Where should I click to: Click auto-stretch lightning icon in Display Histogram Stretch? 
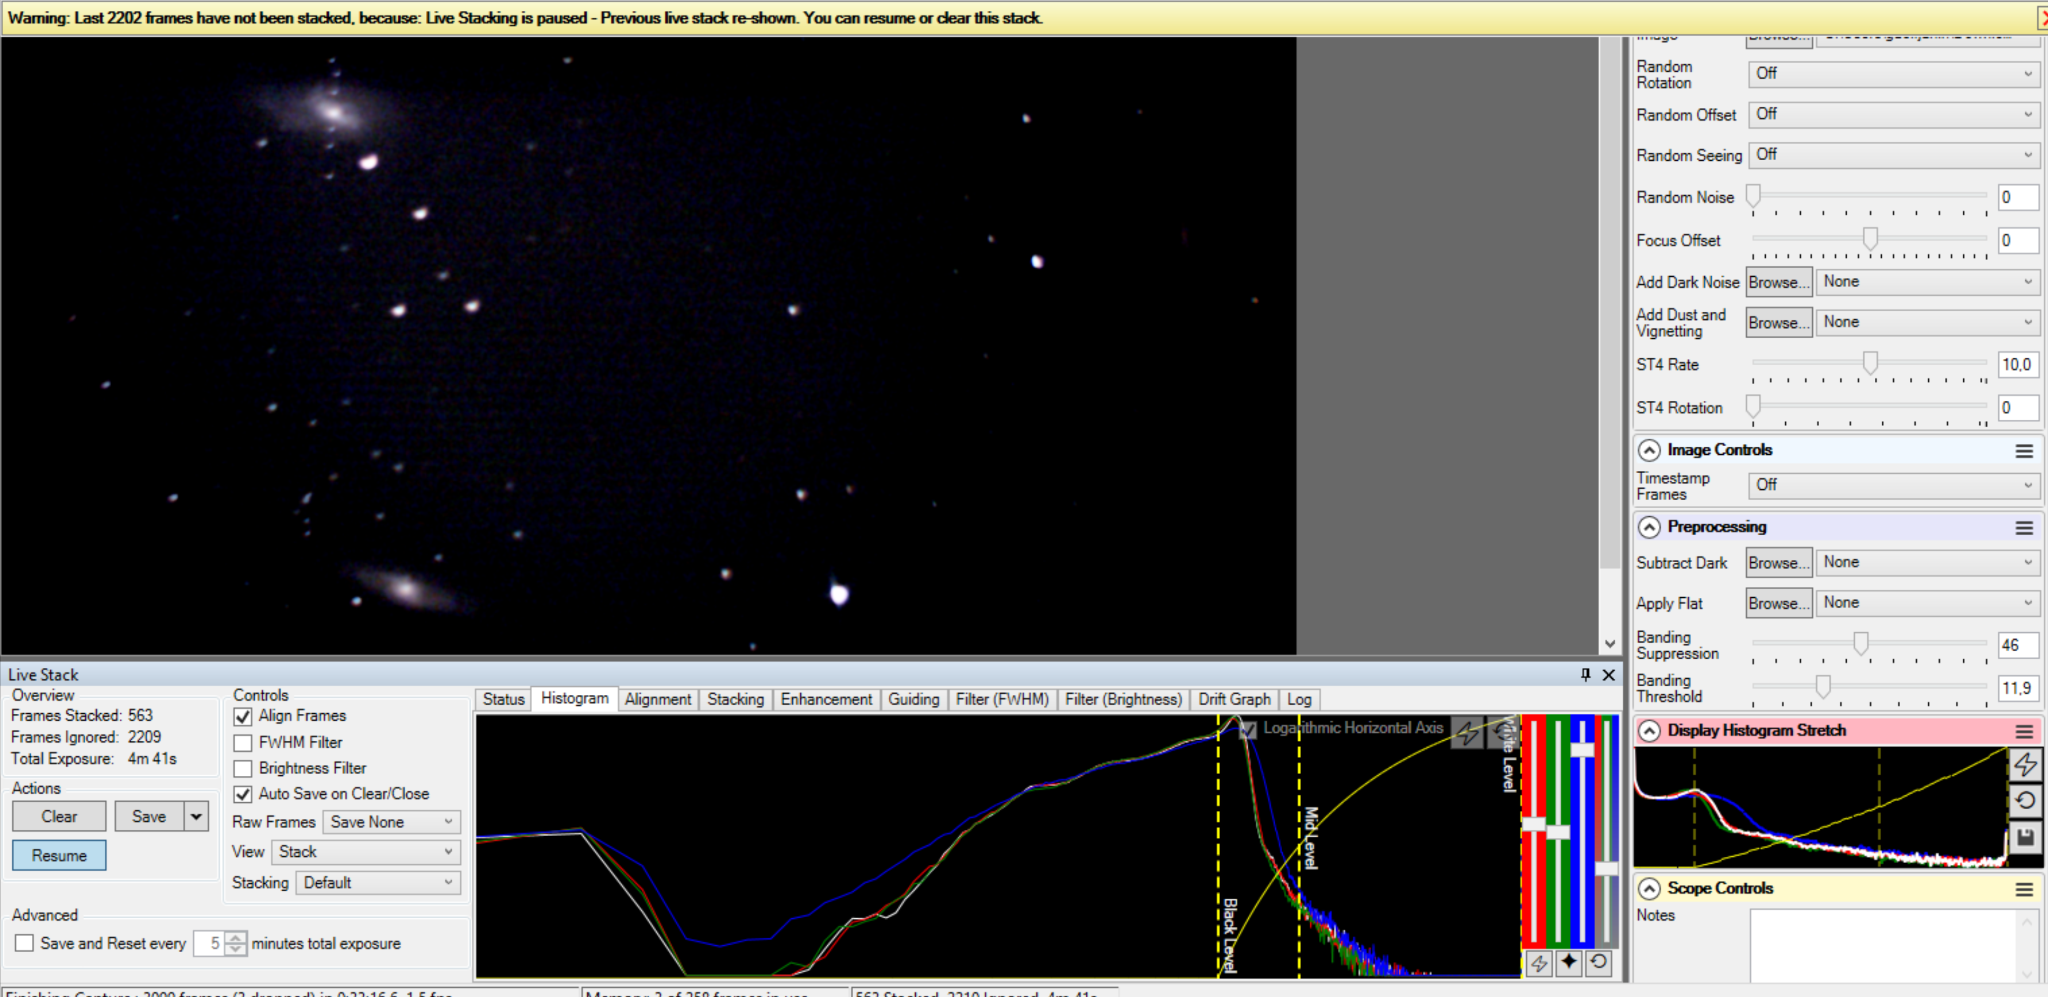tap(2025, 765)
